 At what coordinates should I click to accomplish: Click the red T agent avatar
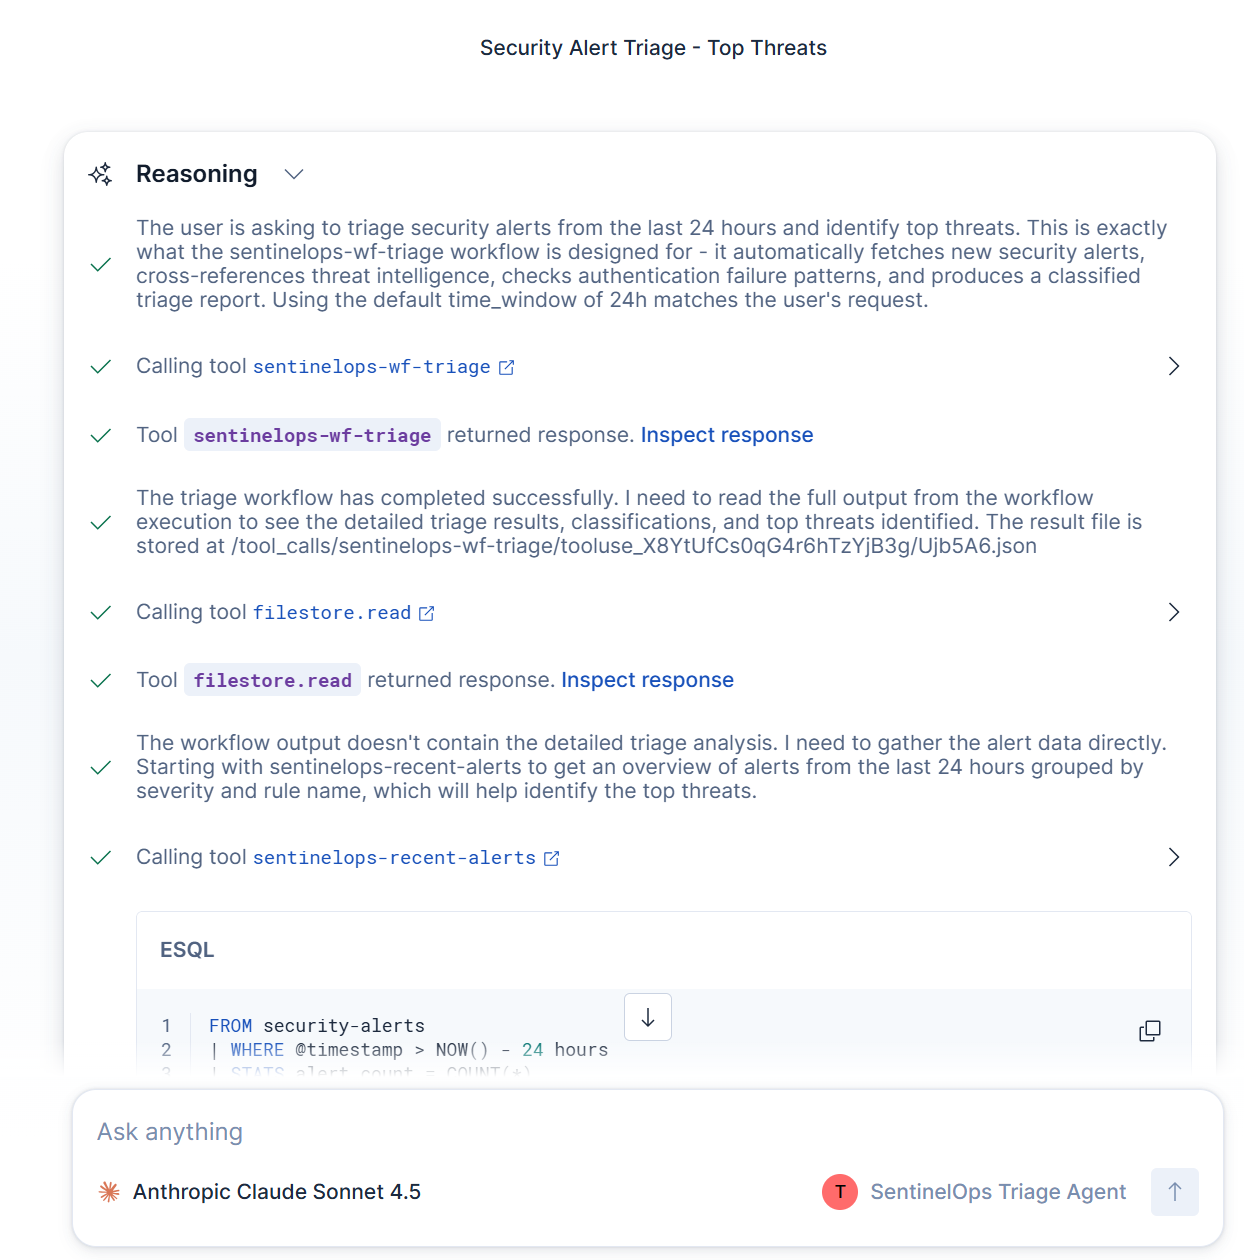(x=840, y=1192)
